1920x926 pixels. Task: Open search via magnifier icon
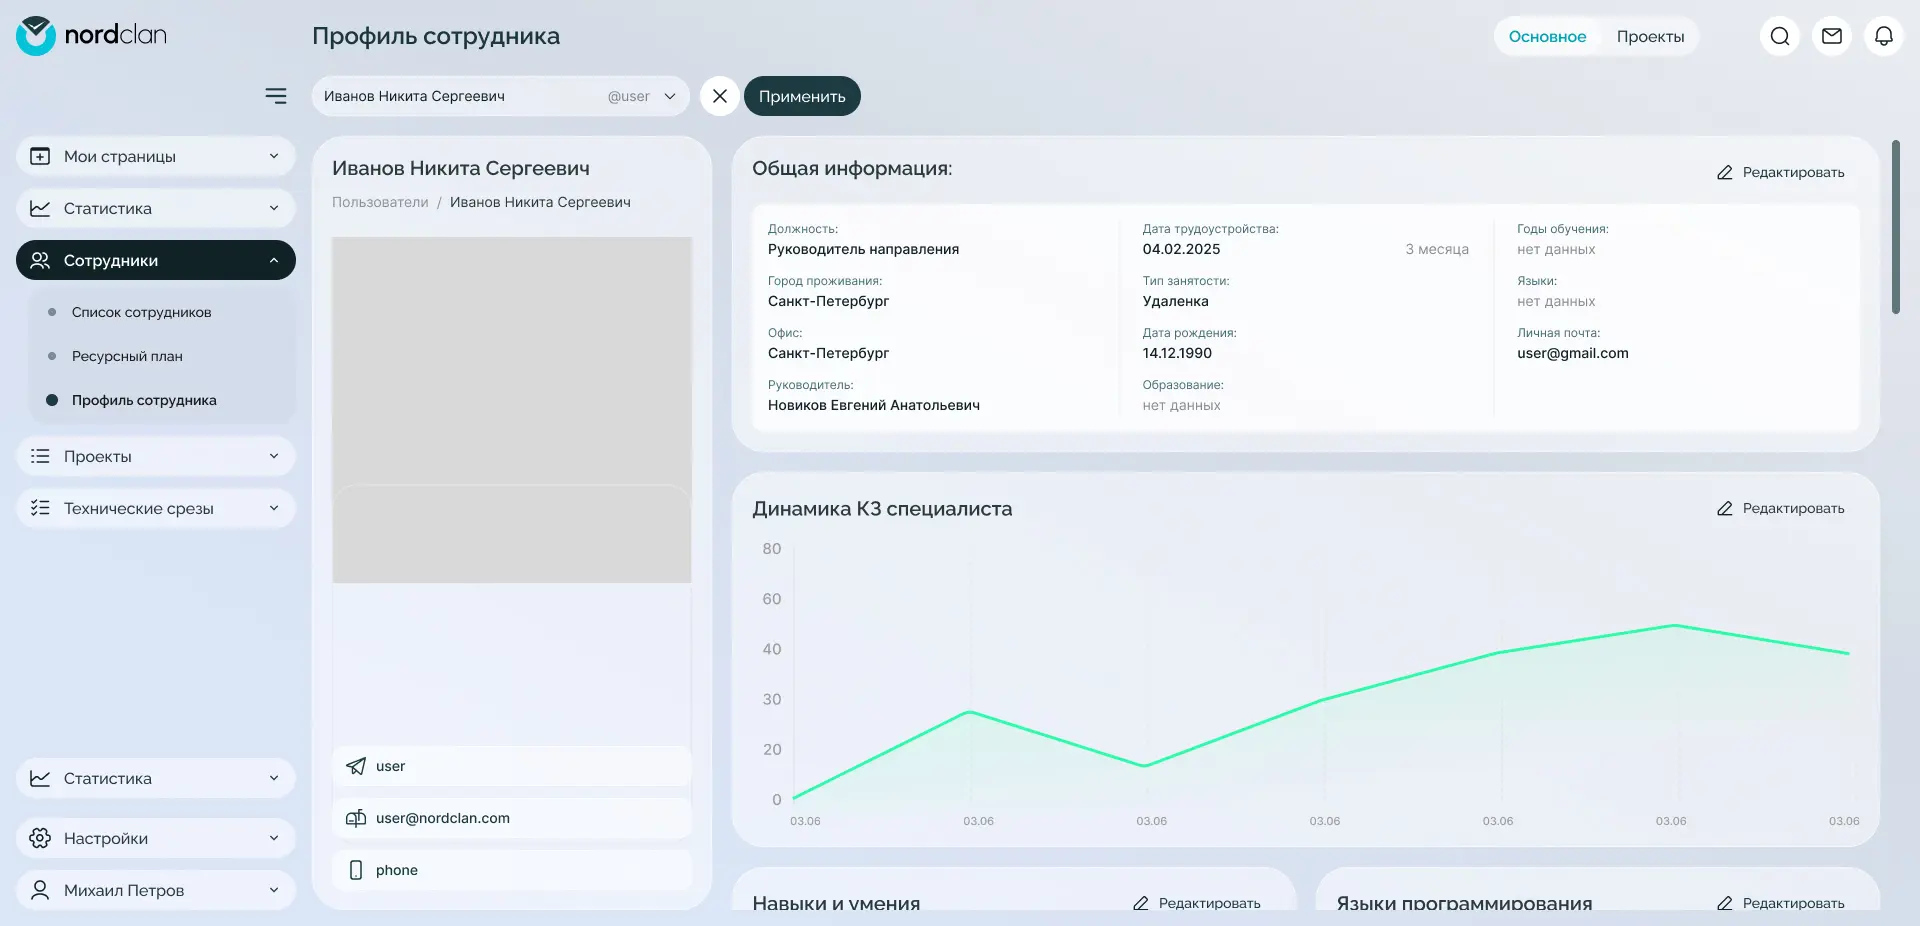pos(1780,36)
